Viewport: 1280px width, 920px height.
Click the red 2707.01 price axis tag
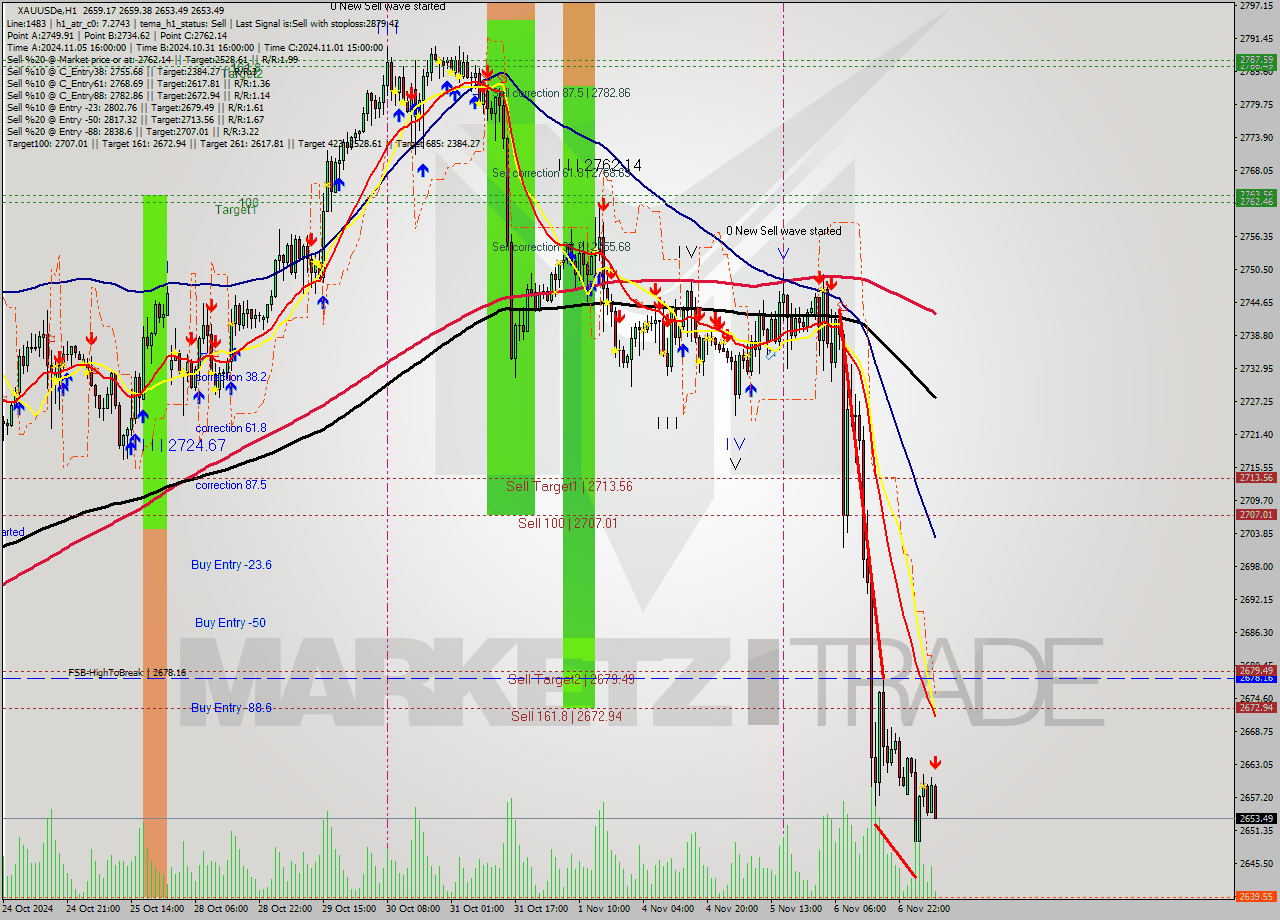coord(1256,514)
